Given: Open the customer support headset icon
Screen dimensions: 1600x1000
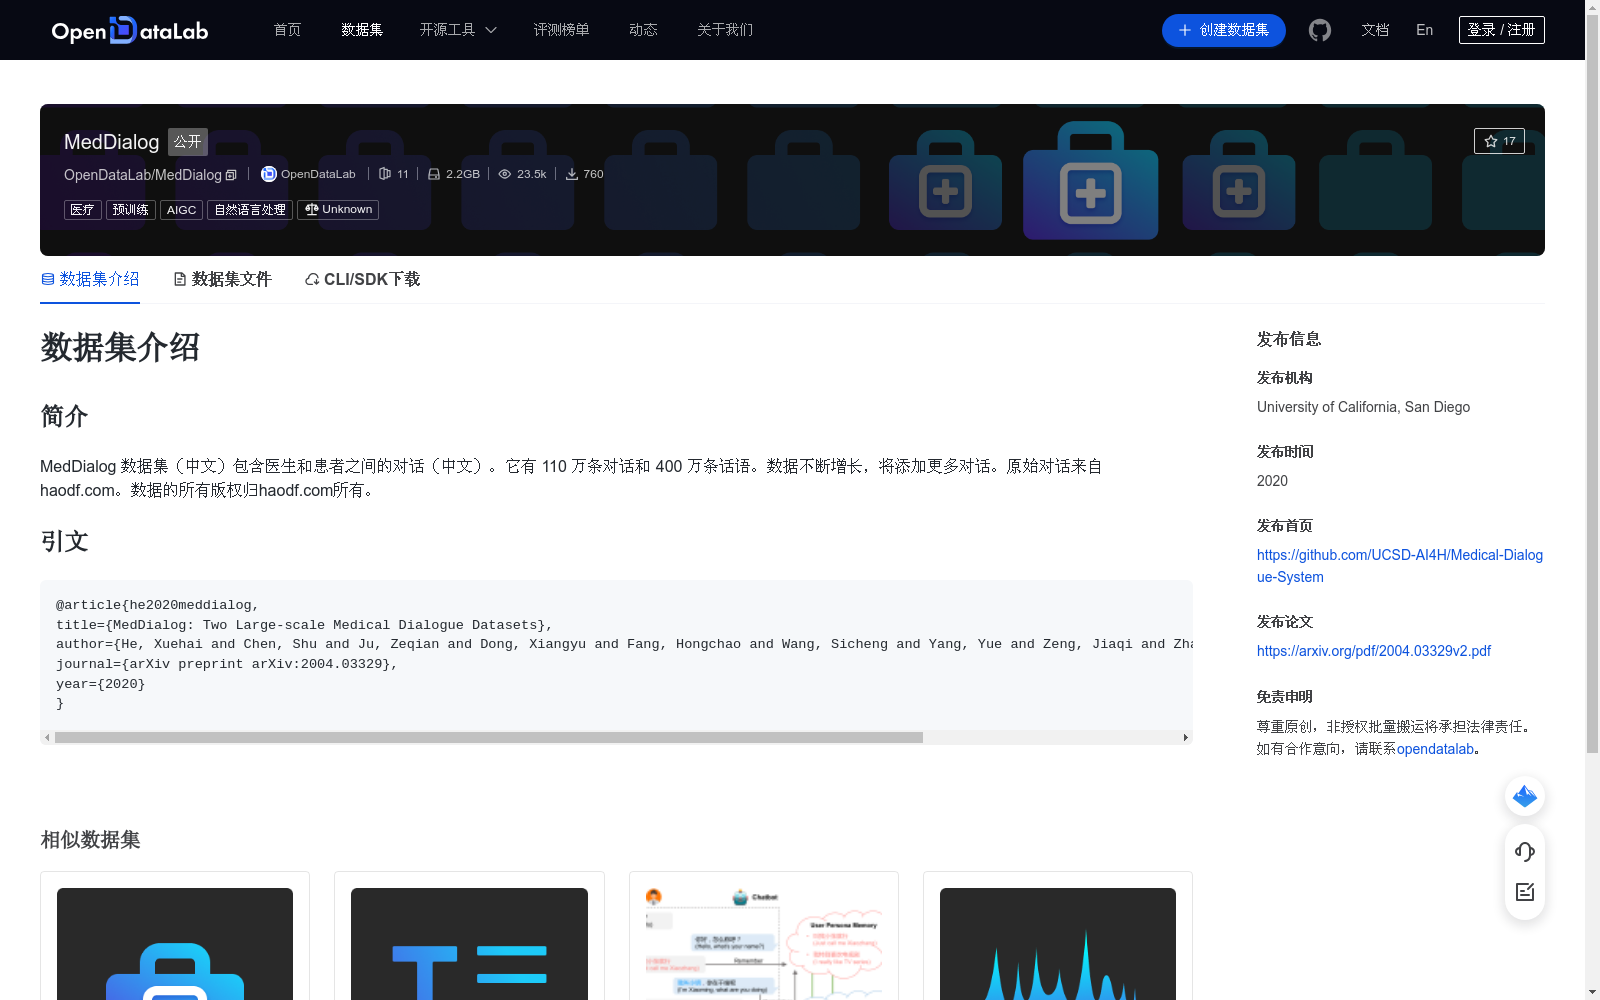Looking at the screenshot, I should point(1525,852).
